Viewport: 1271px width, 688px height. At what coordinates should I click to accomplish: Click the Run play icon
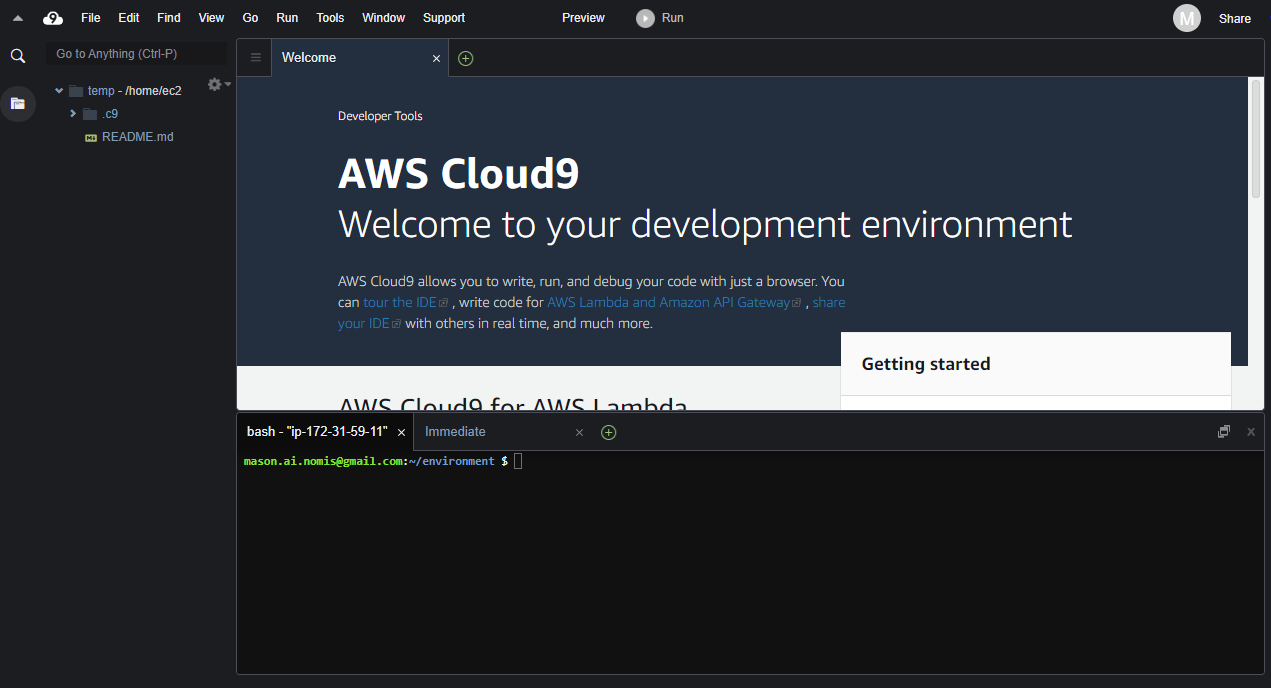[x=645, y=18]
